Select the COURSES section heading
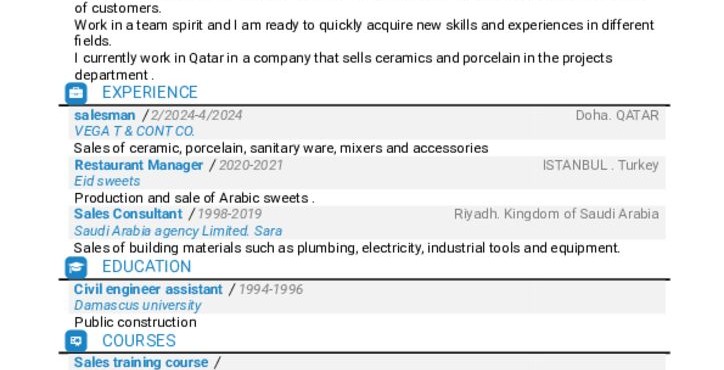724x370 pixels. pos(139,340)
